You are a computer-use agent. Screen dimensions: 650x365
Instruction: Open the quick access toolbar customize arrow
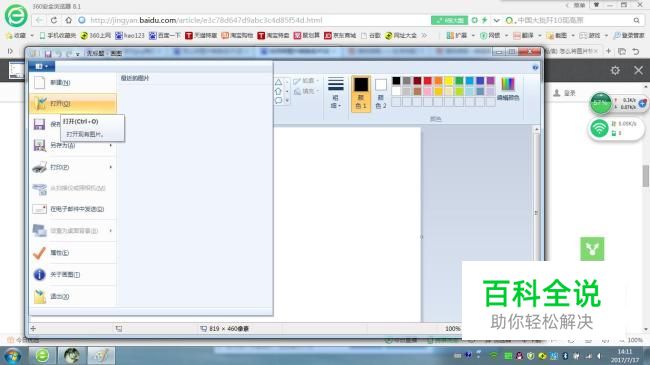78,54
